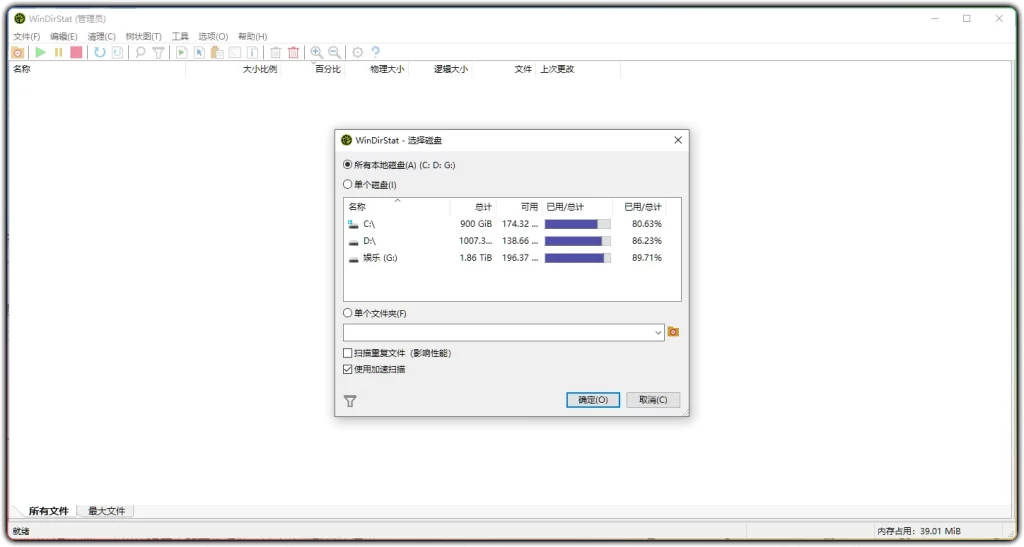Viewport: 1024px width, 547px height.
Task: Click the 内存占用 status bar entry
Action: 919,531
